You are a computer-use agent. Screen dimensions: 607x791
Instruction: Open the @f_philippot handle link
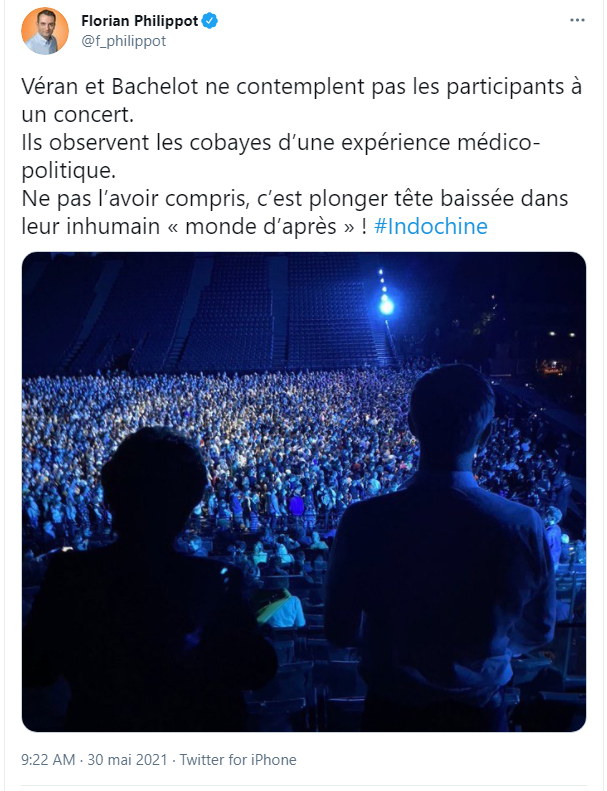pyautogui.click(x=124, y=41)
